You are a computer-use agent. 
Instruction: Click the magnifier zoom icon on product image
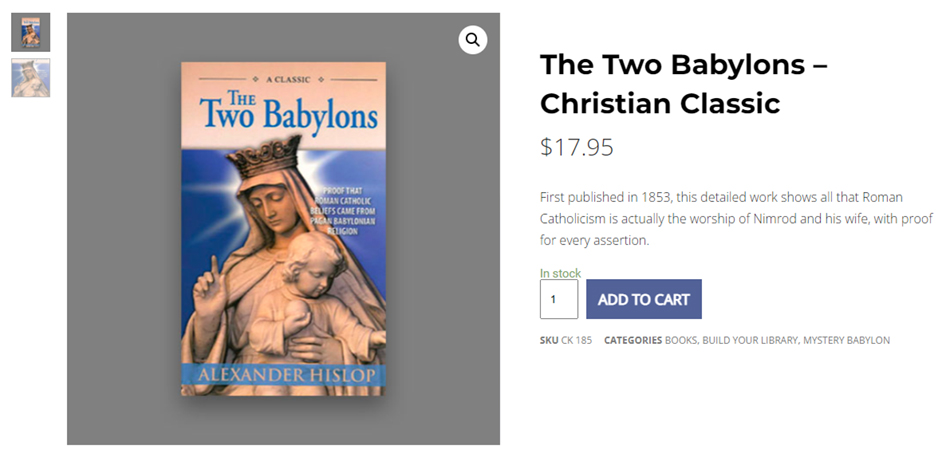point(473,40)
